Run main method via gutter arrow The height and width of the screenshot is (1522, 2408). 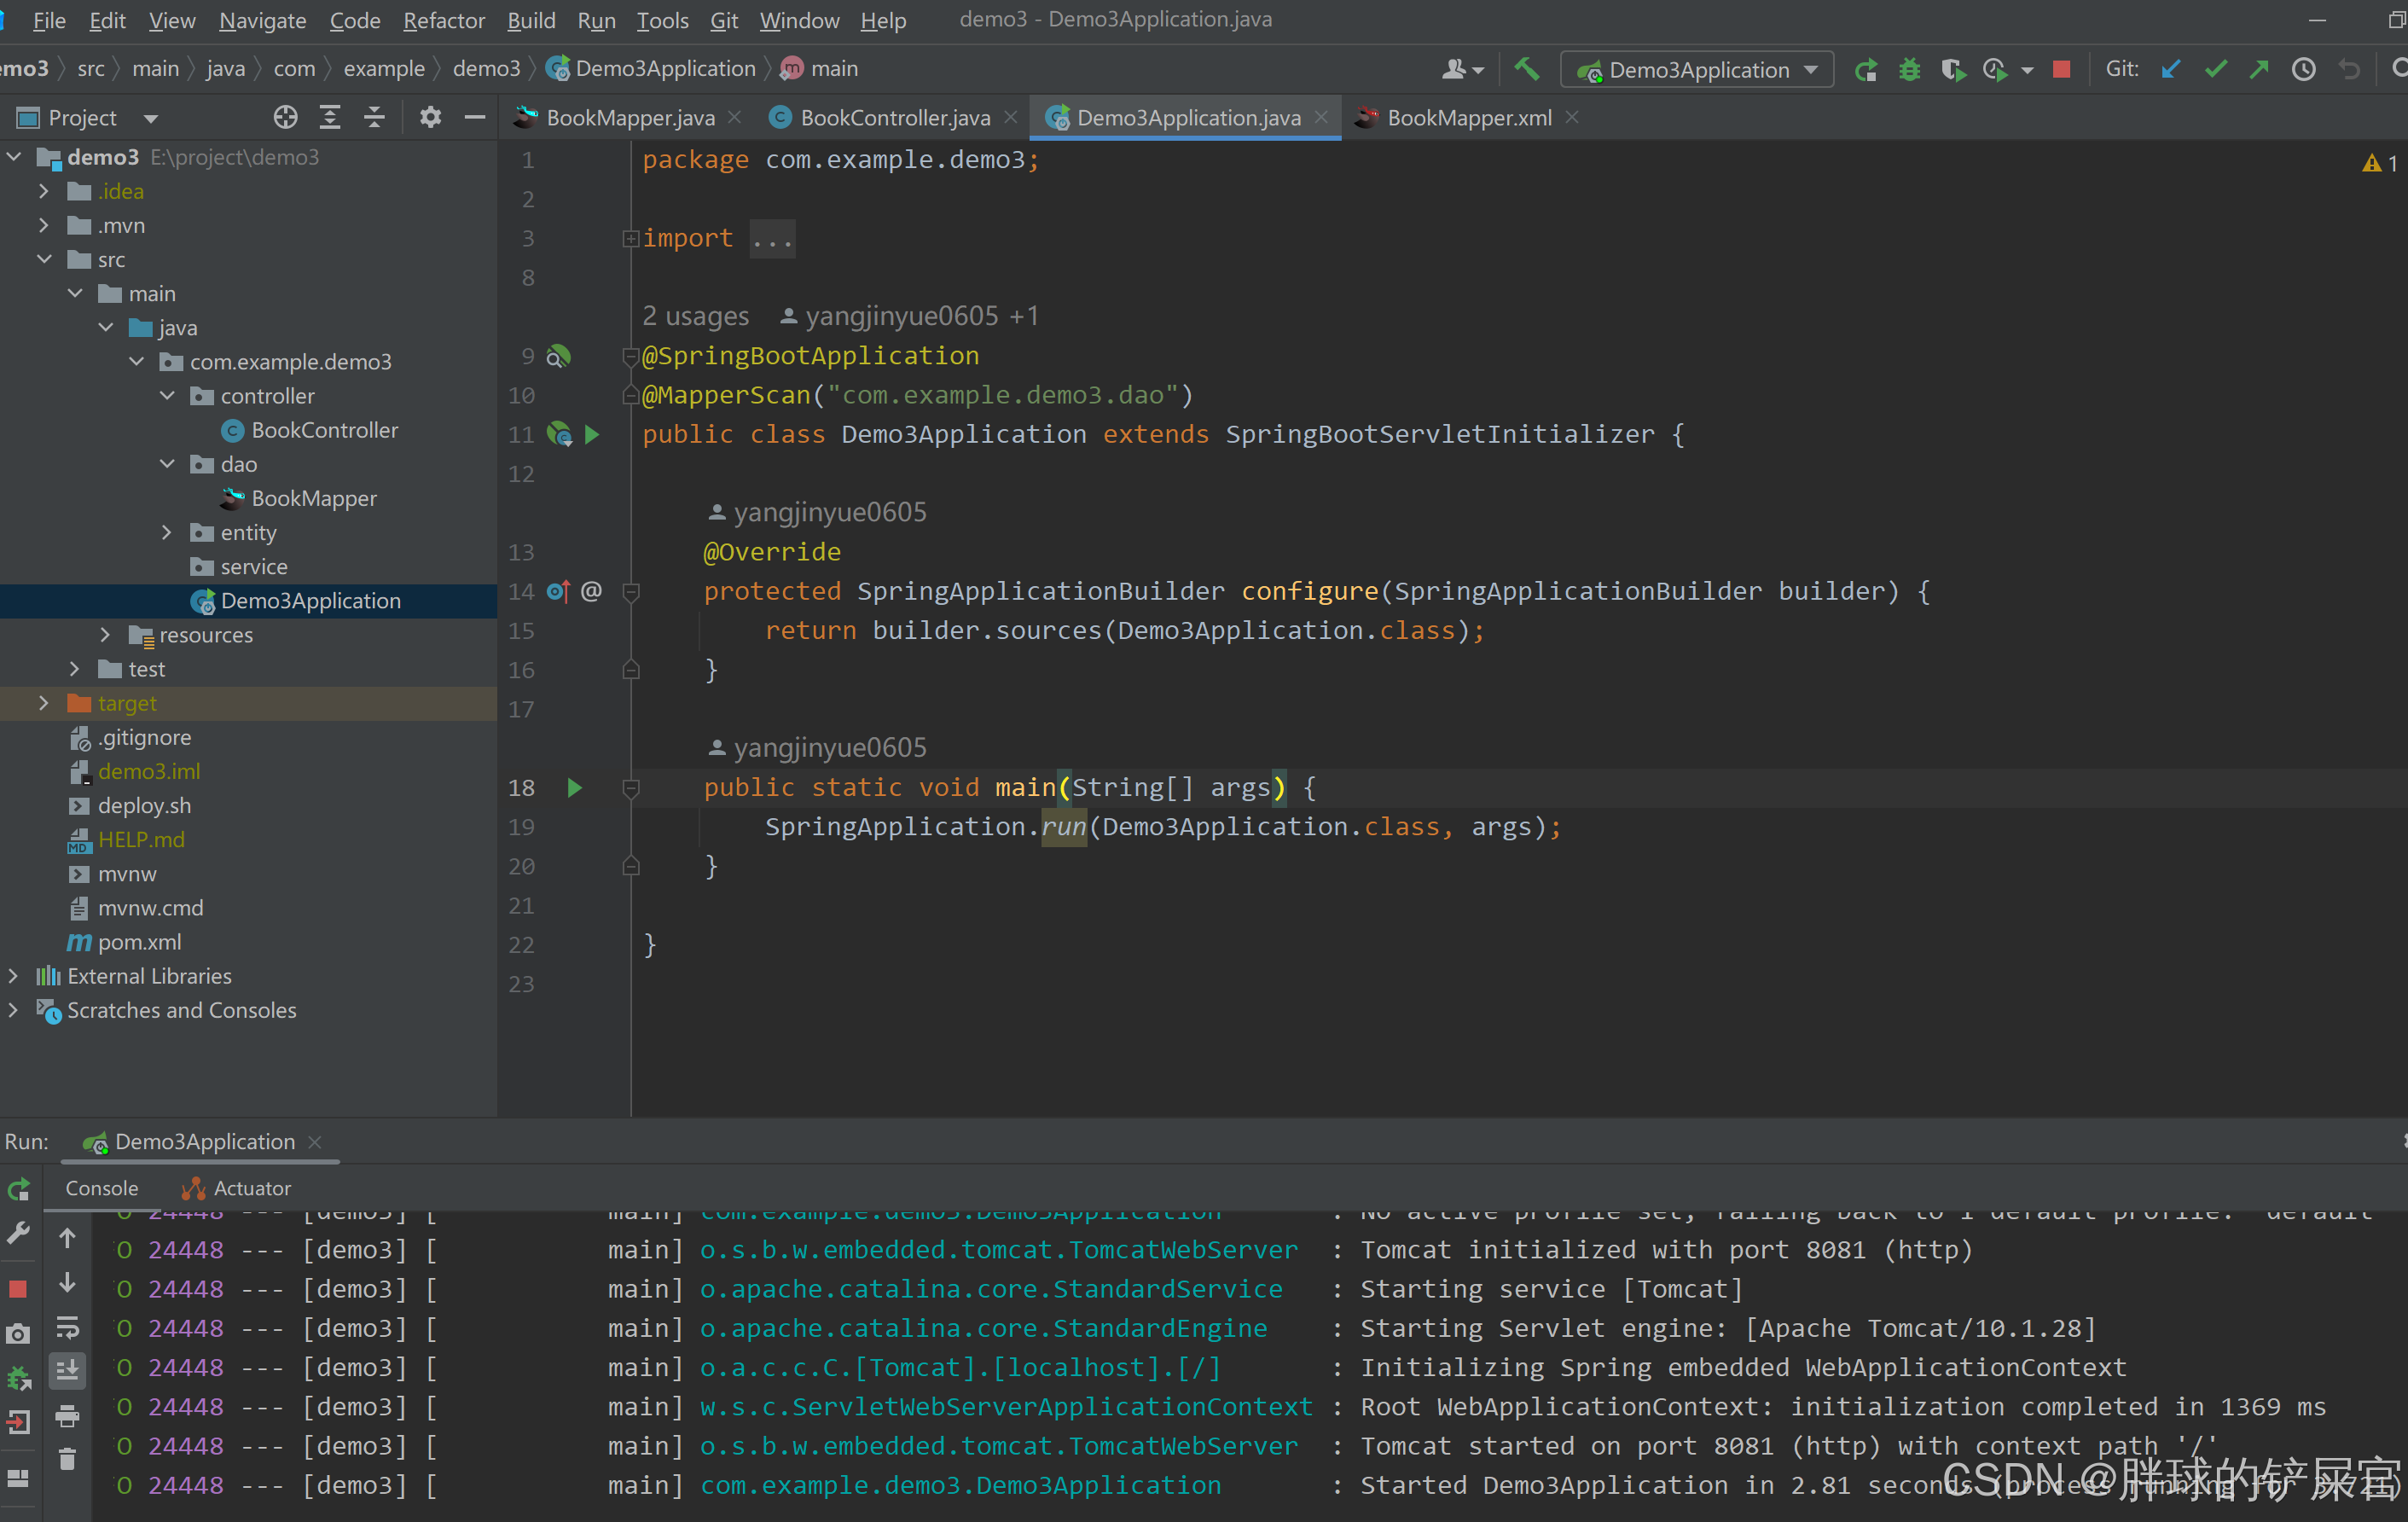point(574,788)
